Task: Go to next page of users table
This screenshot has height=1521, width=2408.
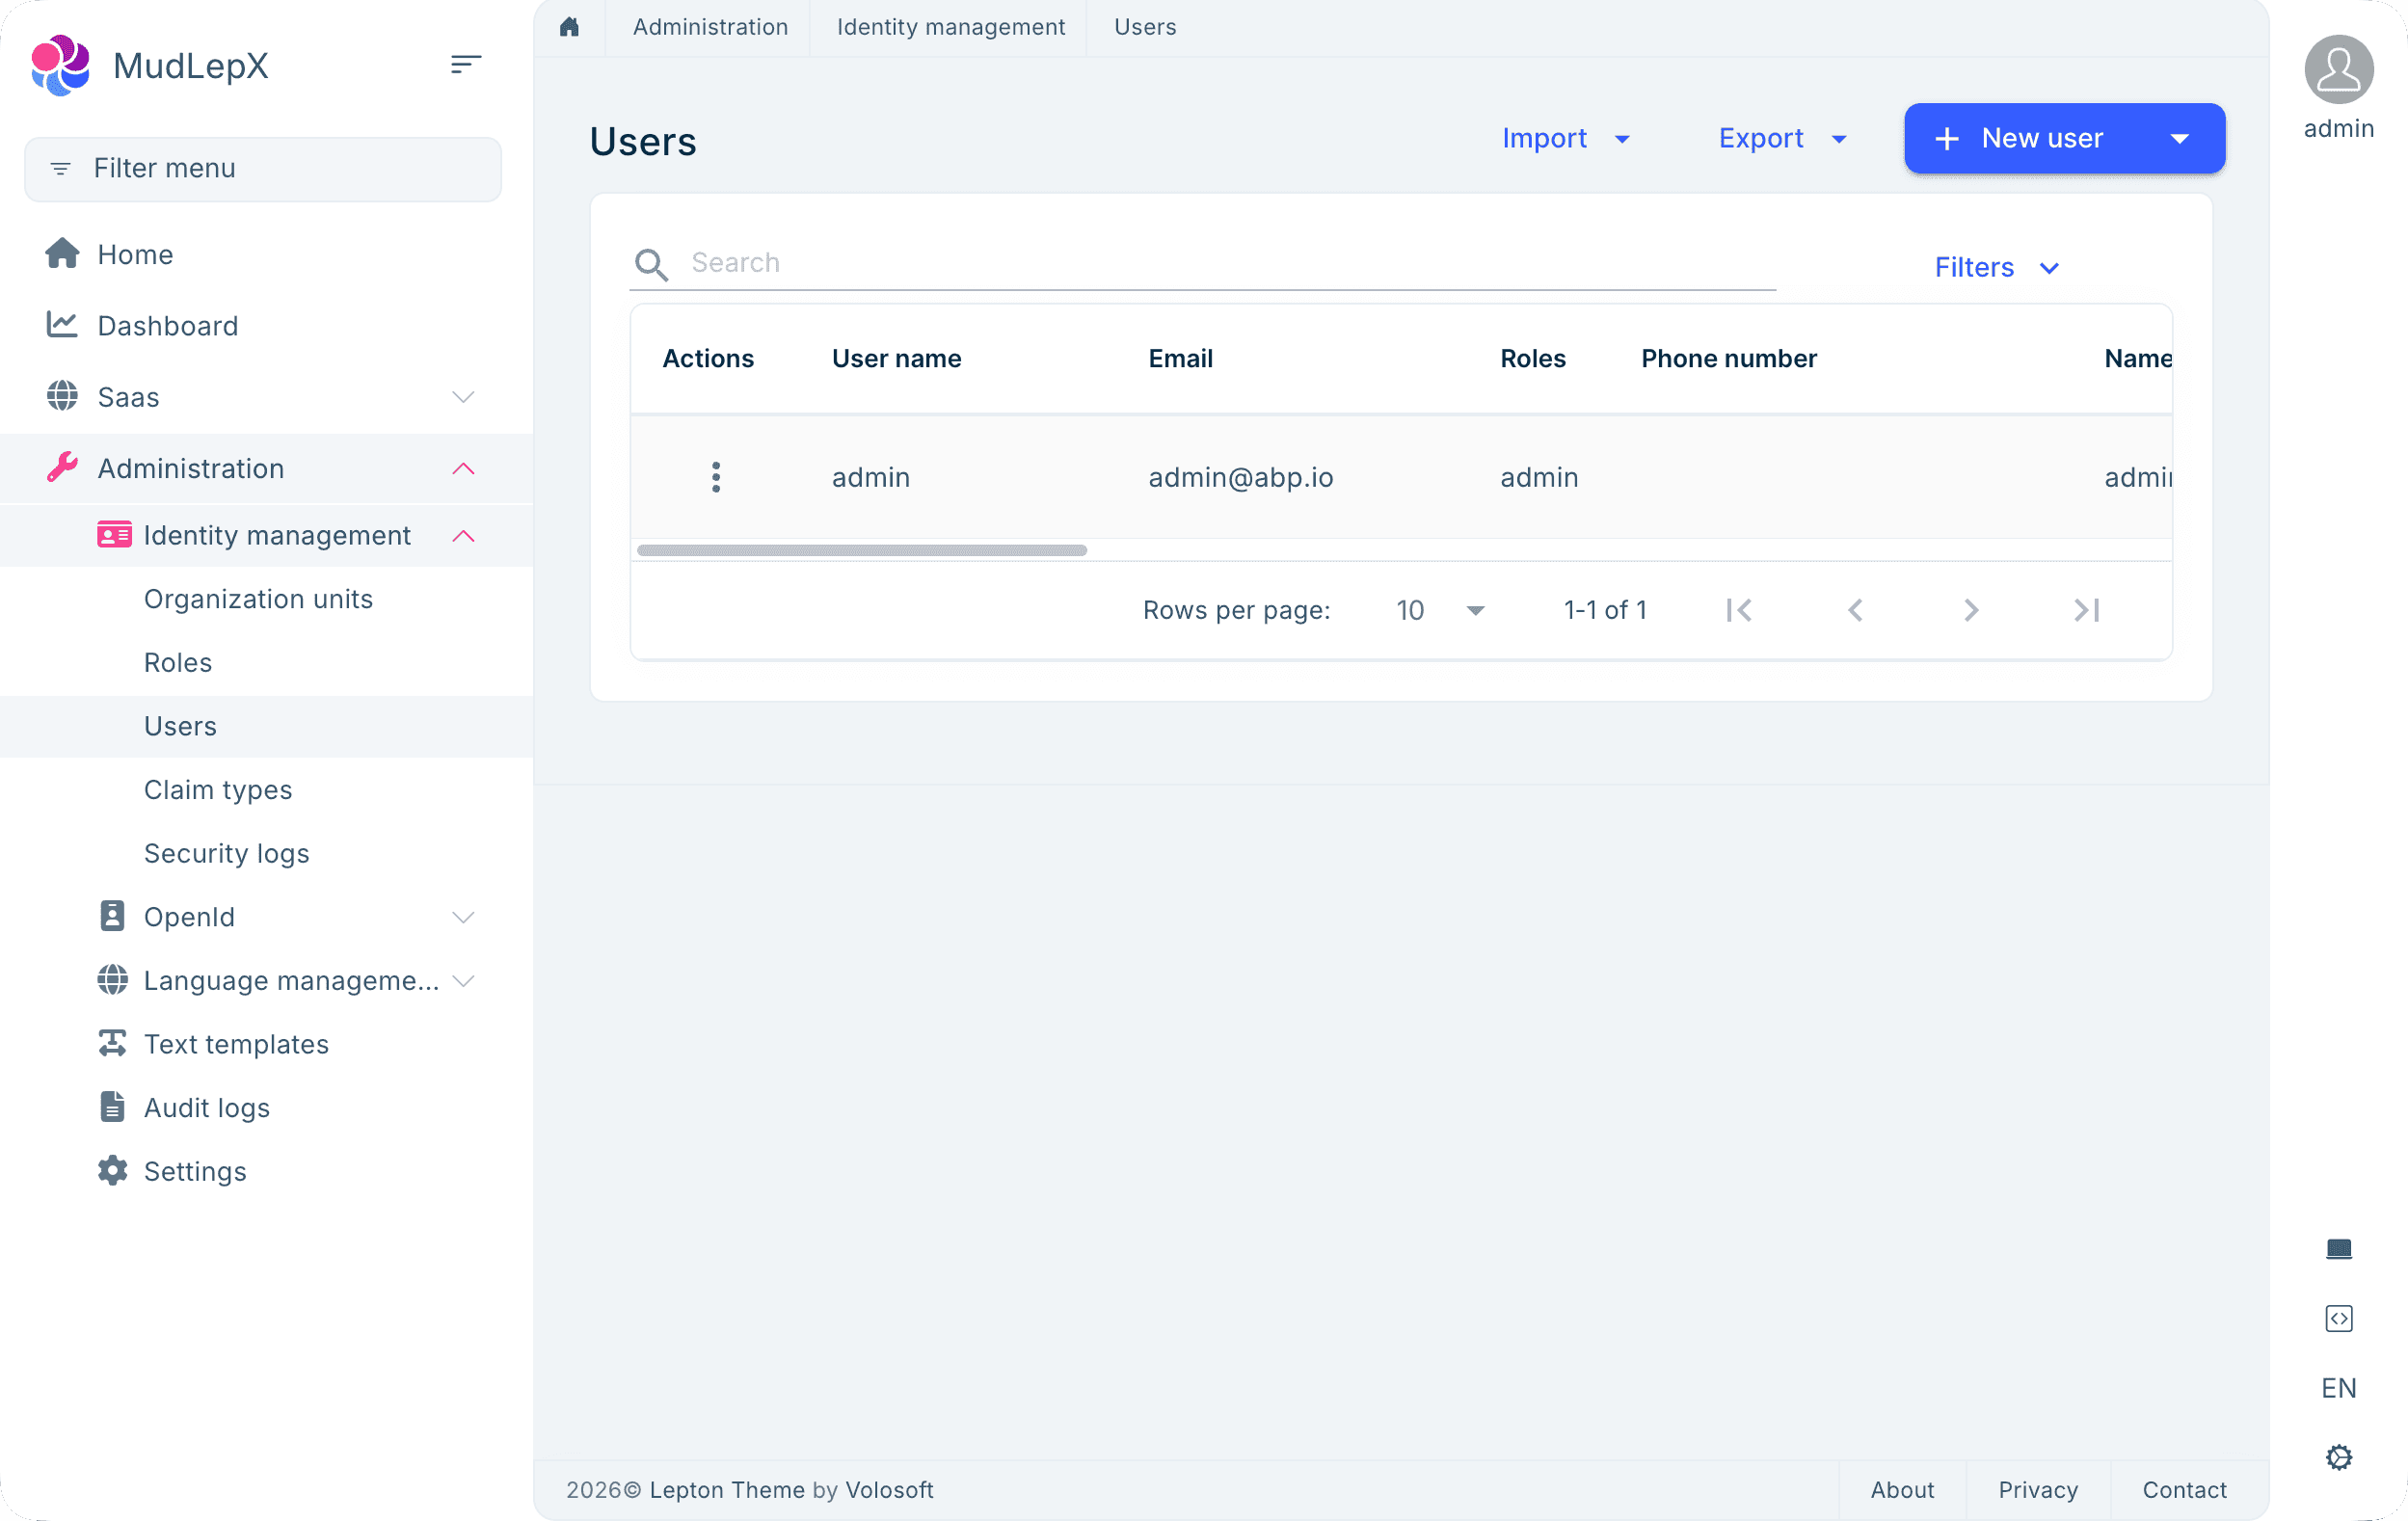Action: (x=1971, y=610)
